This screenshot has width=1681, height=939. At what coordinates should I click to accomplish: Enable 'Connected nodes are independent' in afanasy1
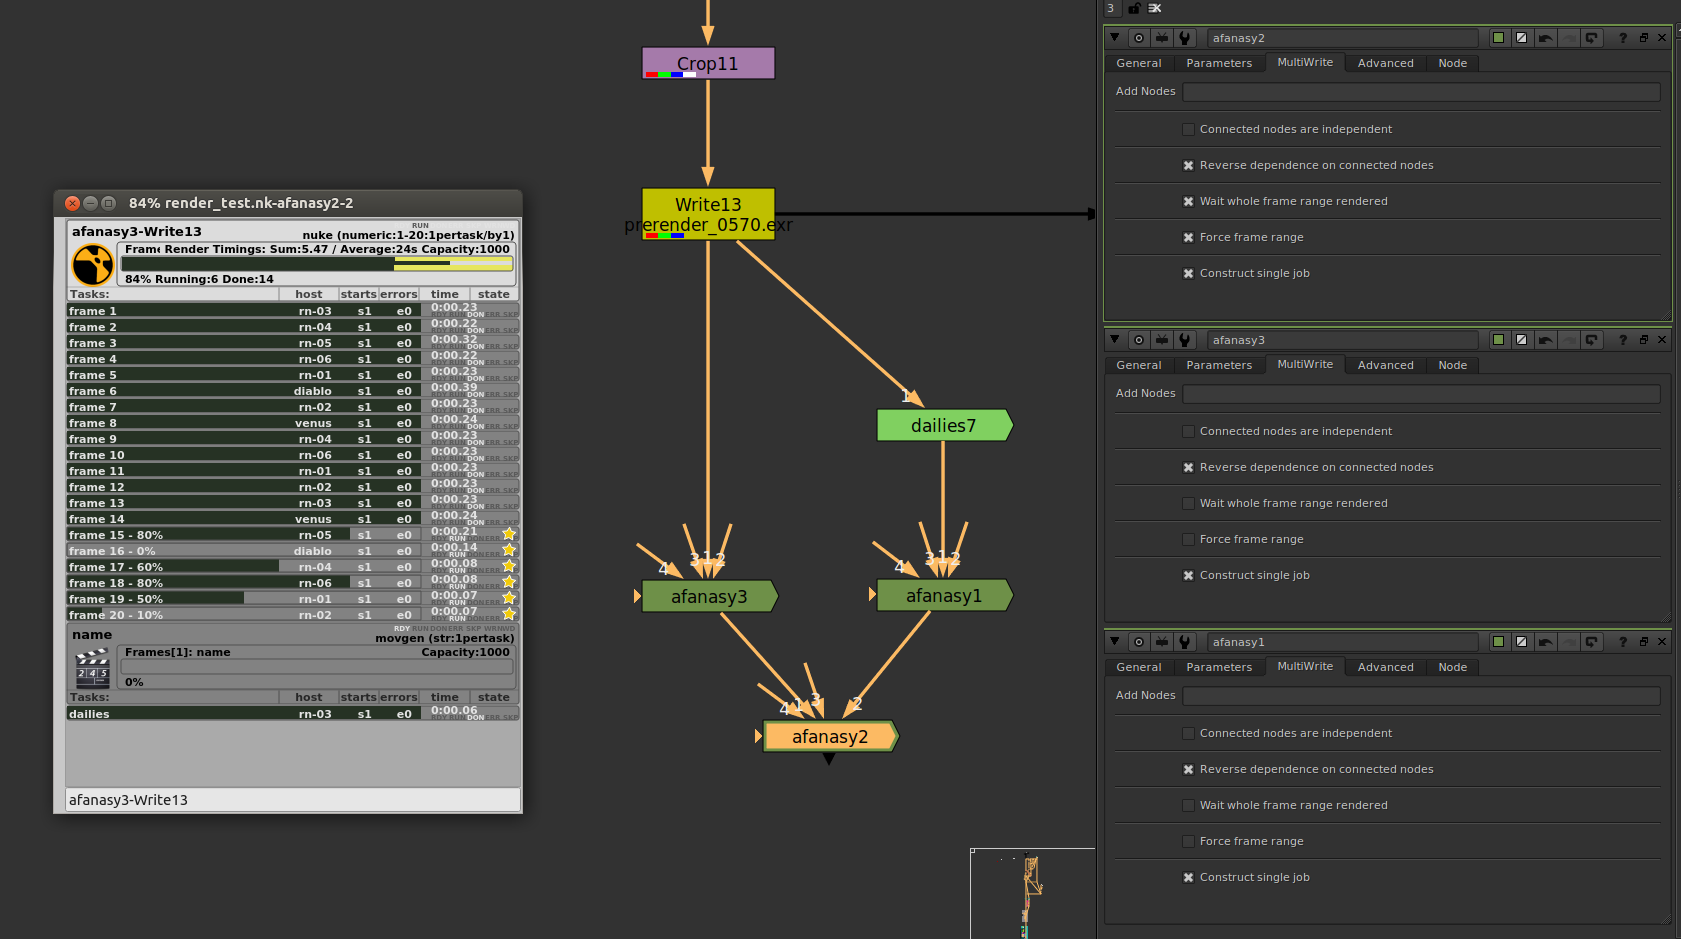[1188, 733]
